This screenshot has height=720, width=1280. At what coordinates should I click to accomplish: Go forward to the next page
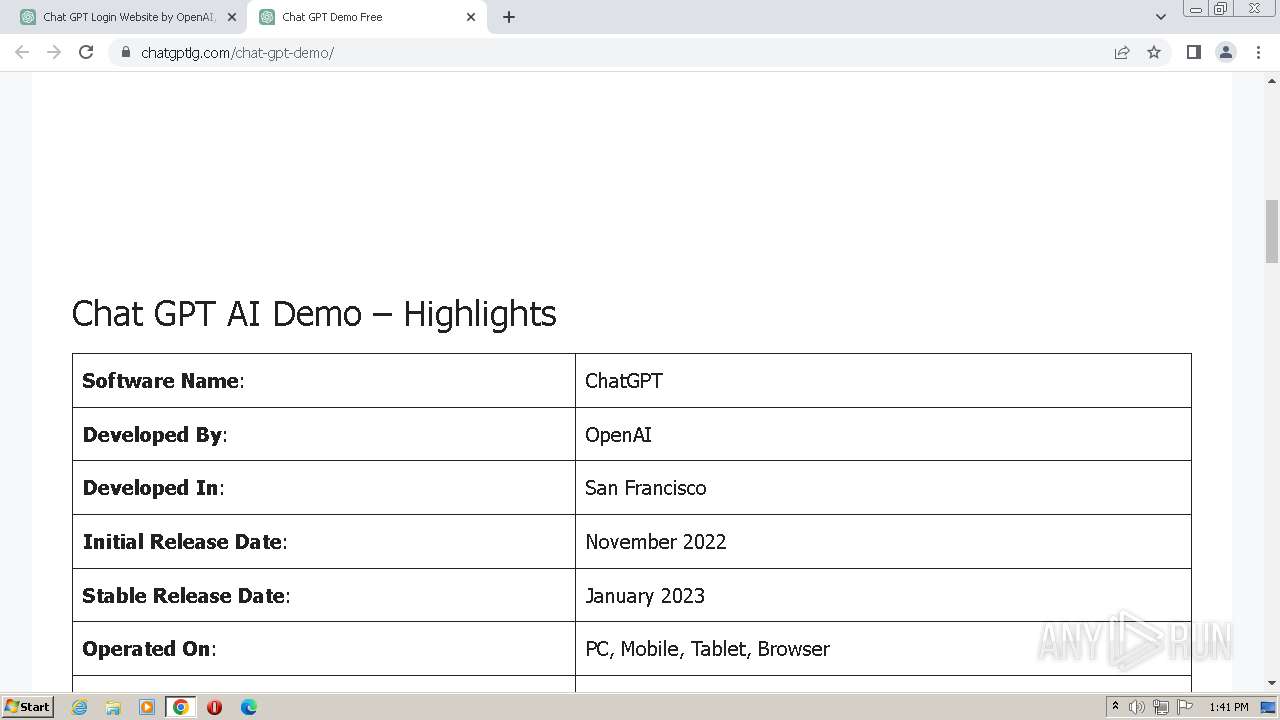(54, 52)
